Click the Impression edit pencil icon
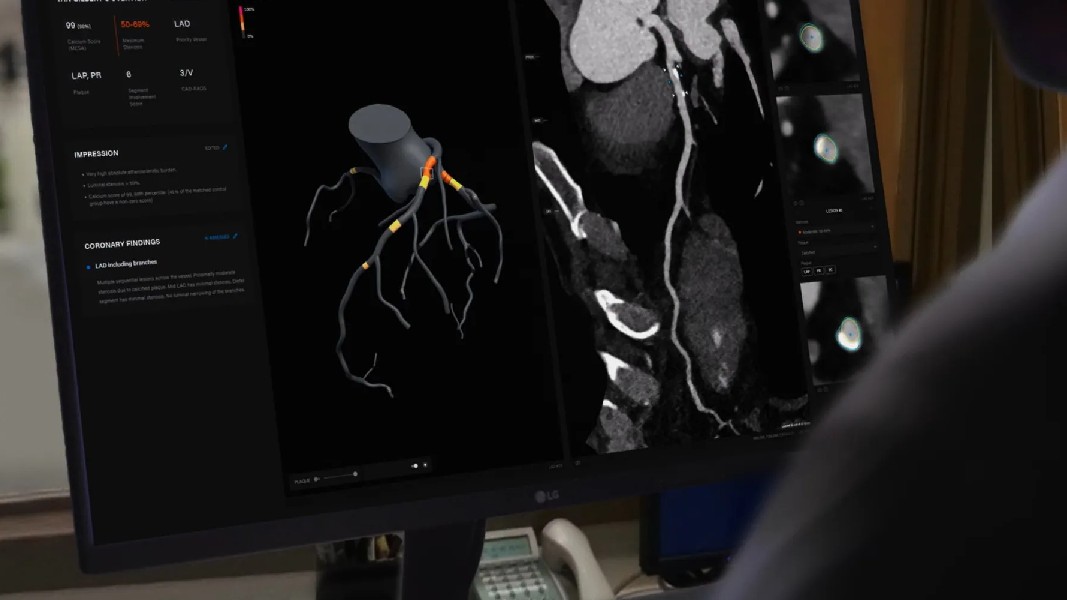The height and width of the screenshot is (600, 1067). tap(225, 147)
